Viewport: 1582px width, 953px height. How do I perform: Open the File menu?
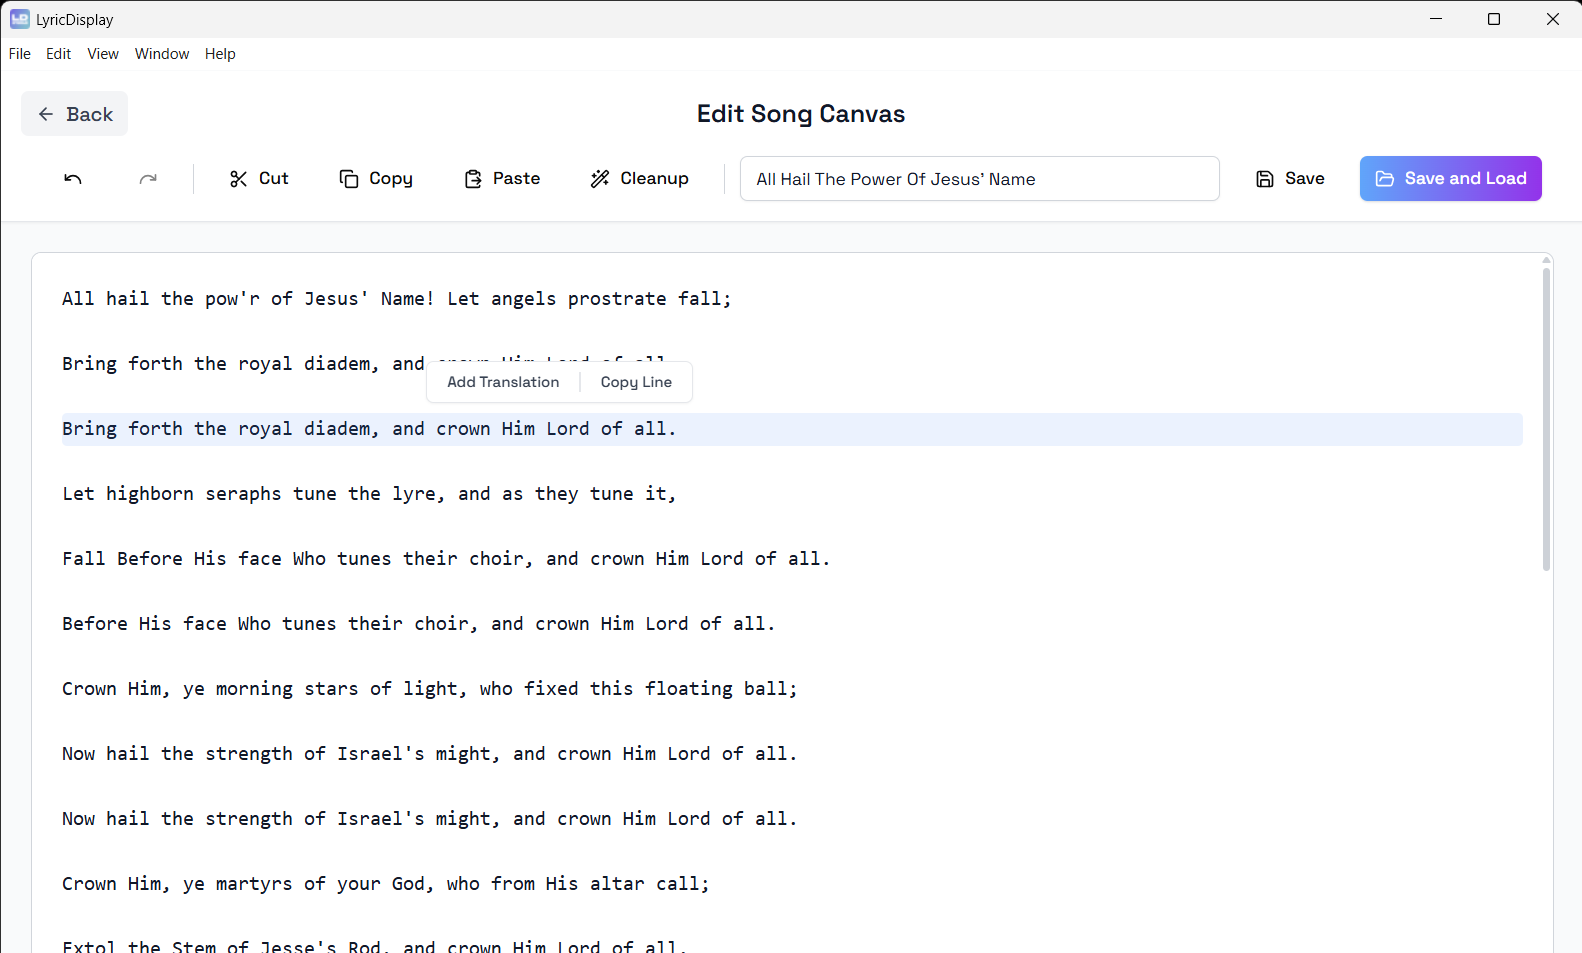(x=20, y=54)
